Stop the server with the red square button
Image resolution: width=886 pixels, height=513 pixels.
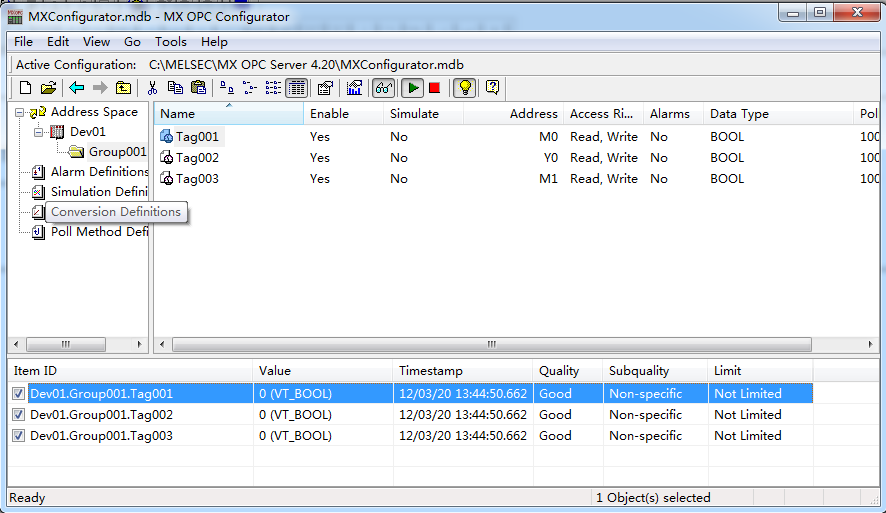click(x=435, y=88)
